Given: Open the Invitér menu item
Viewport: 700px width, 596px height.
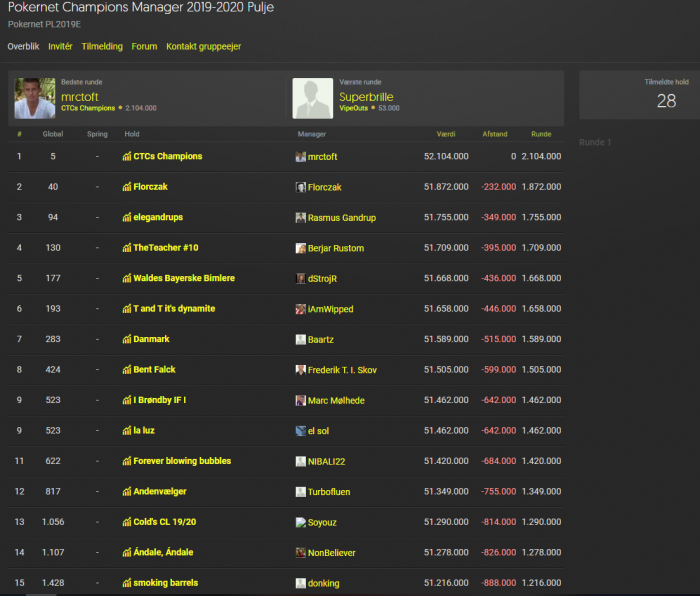Looking at the screenshot, I should pos(60,46).
